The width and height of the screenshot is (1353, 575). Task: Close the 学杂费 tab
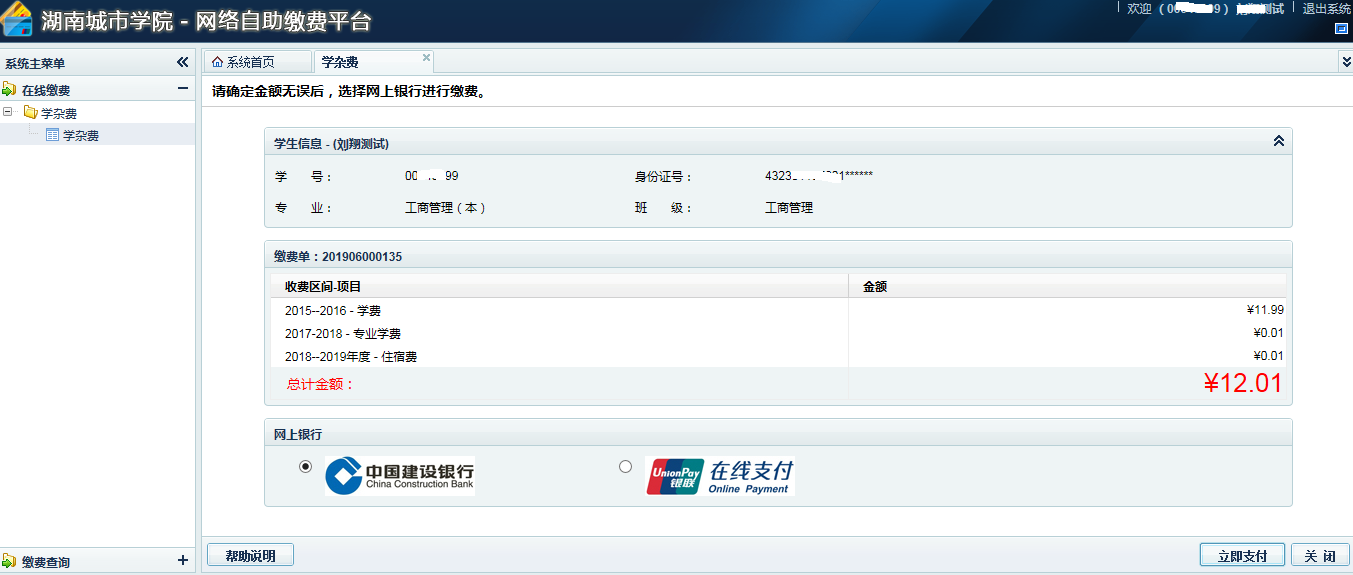point(426,58)
